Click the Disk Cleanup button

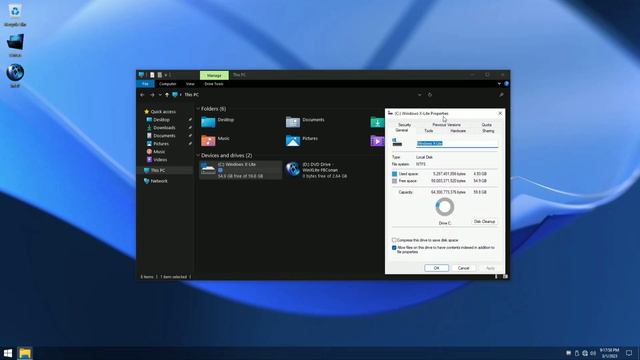click(484, 222)
